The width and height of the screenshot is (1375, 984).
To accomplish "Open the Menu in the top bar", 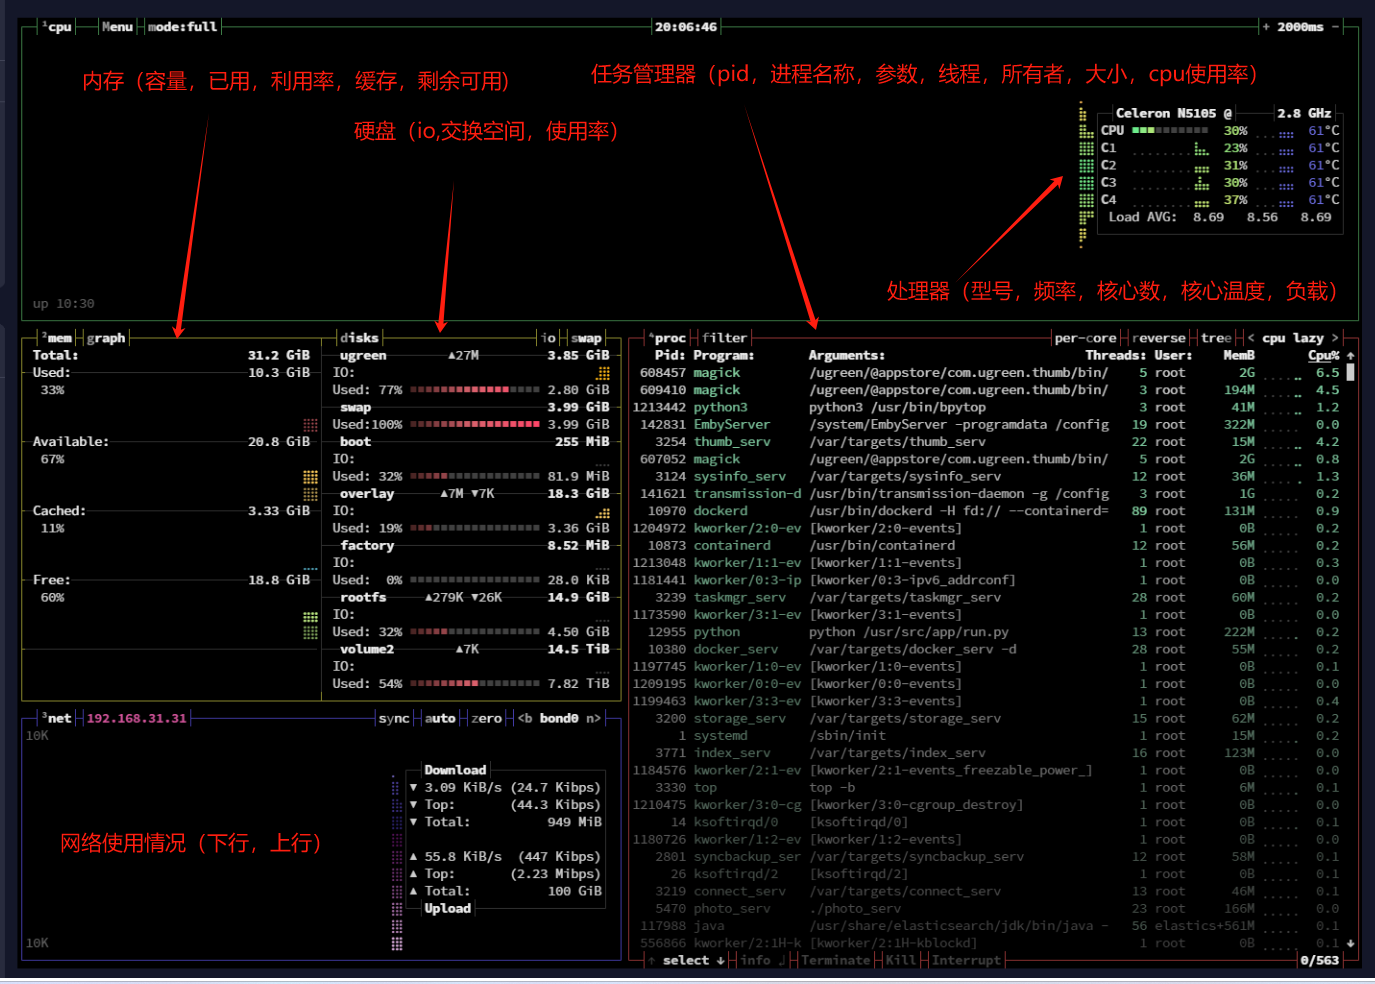I will (x=117, y=27).
